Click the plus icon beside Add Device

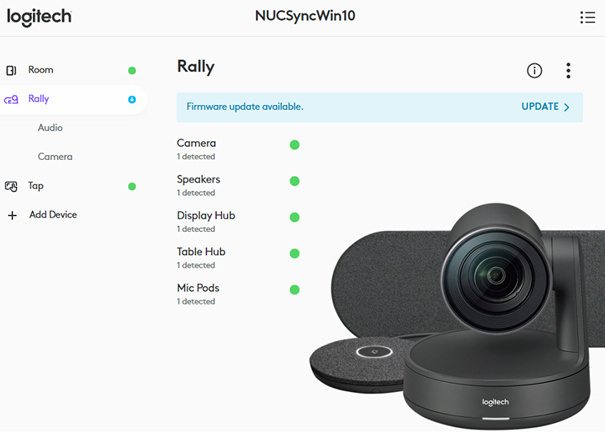tap(12, 215)
